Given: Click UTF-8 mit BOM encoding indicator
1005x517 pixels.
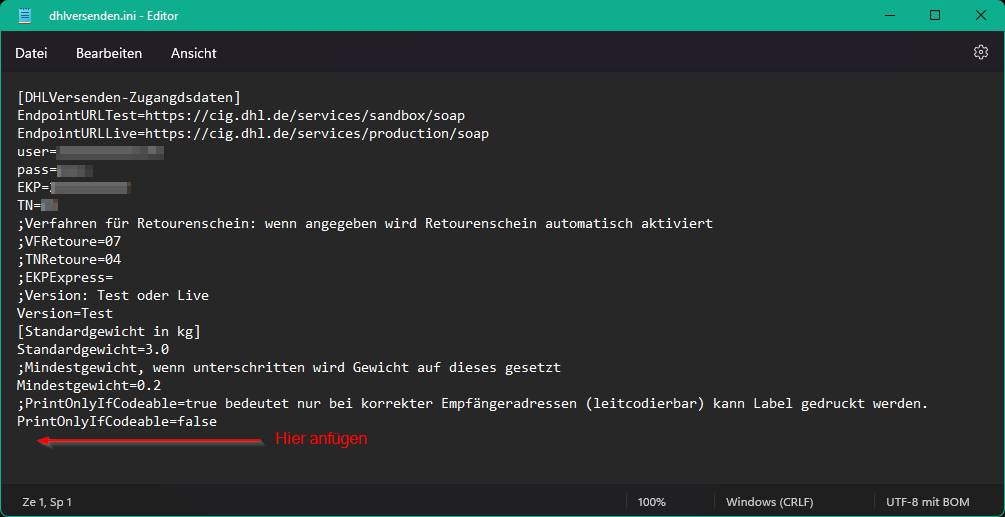Looking at the screenshot, I should [x=927, y=502].
